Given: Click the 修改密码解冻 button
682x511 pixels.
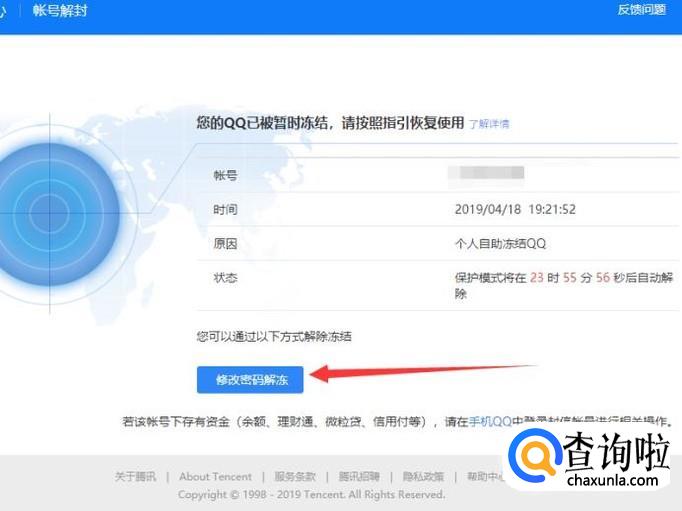Looking at the screenshot, I should point(250,380).
